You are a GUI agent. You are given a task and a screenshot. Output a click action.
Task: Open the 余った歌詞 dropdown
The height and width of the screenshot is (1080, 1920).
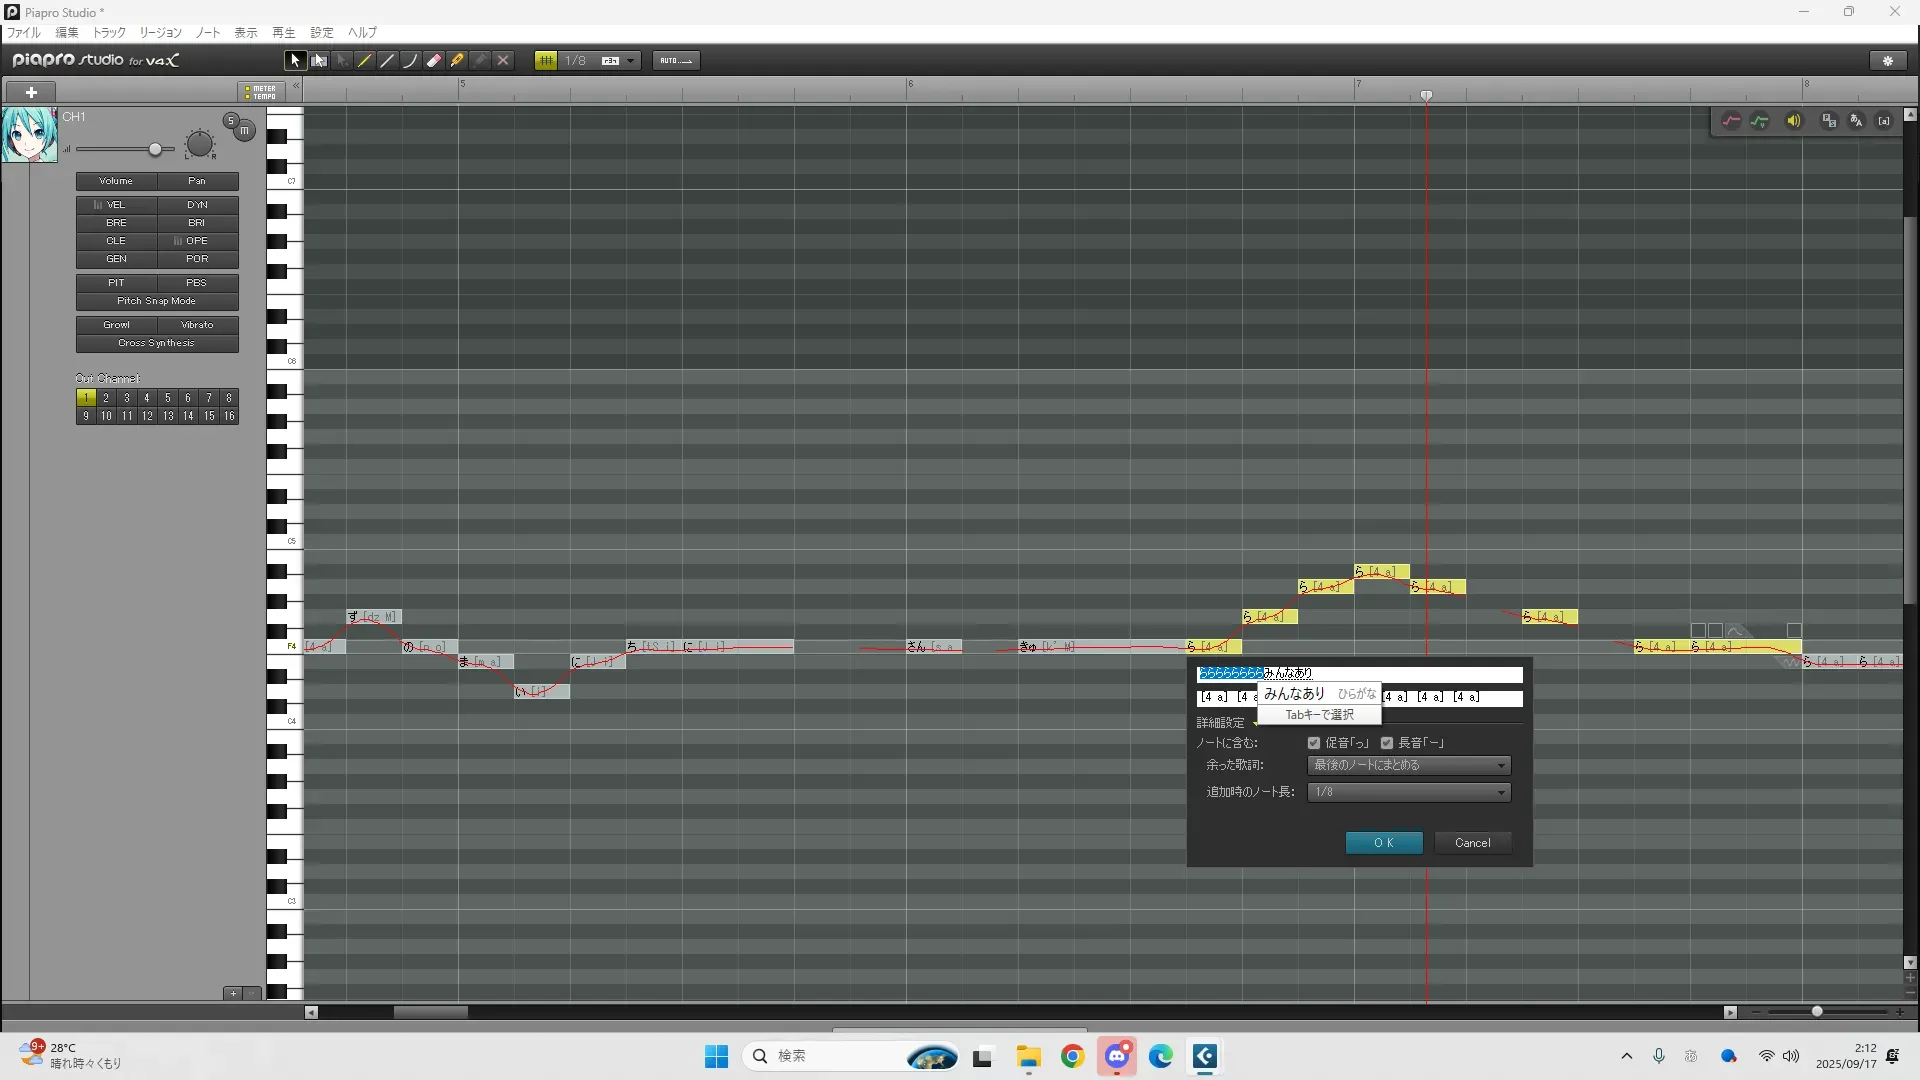coord(1409,765)
